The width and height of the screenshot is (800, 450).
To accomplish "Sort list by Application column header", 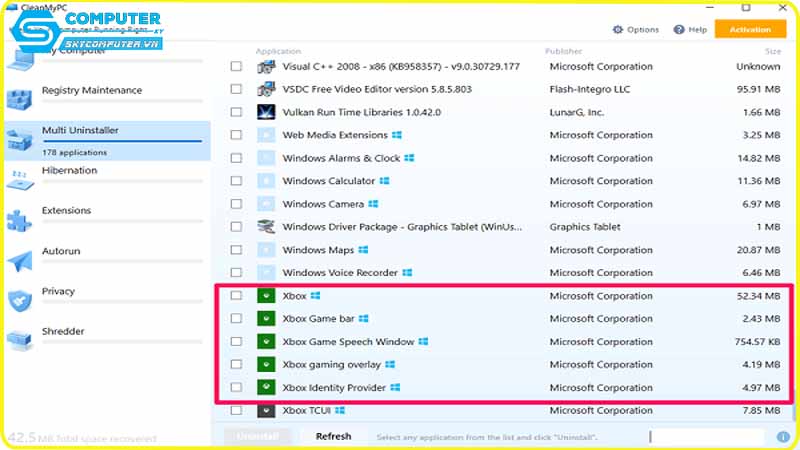I will pyautogui.click(x=278, y=51).
